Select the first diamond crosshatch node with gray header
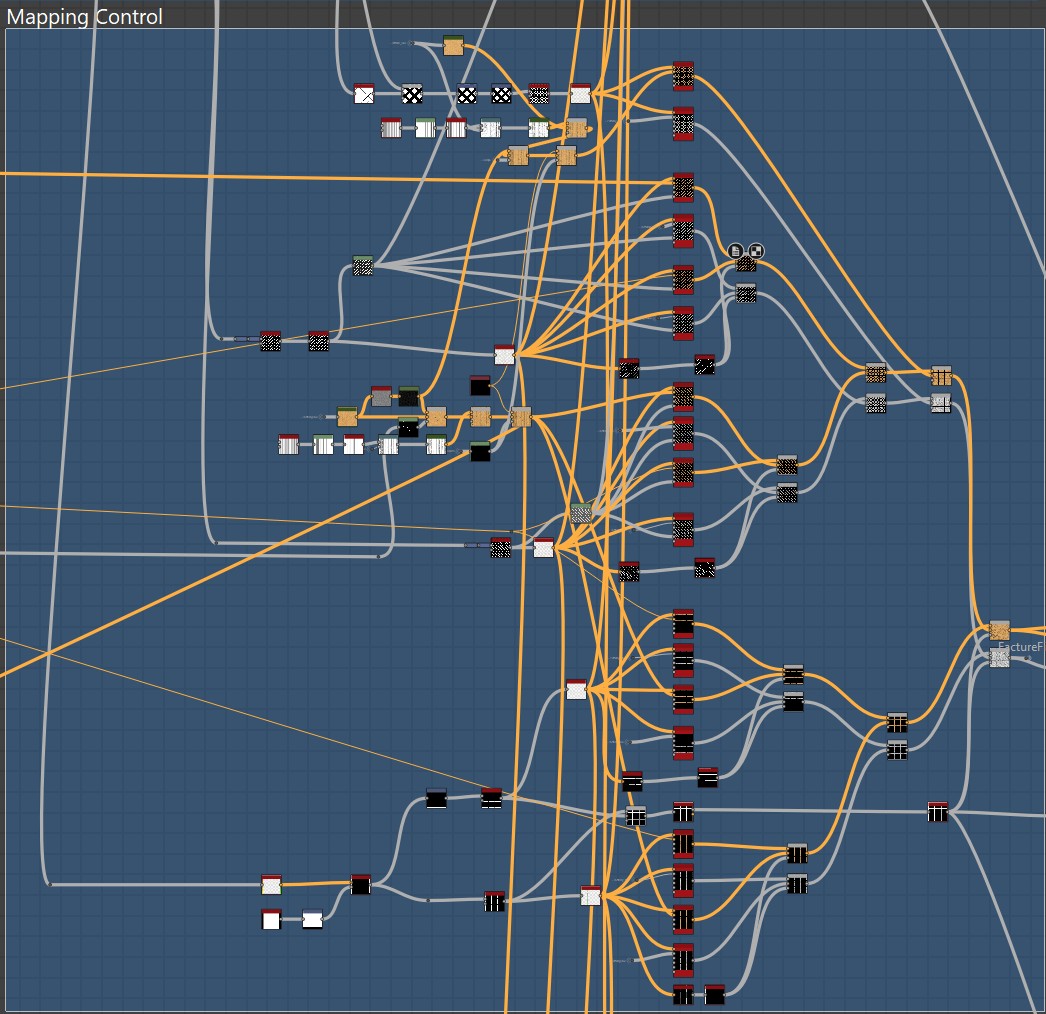1046x1014 pixels. click(x=412, y=94)
